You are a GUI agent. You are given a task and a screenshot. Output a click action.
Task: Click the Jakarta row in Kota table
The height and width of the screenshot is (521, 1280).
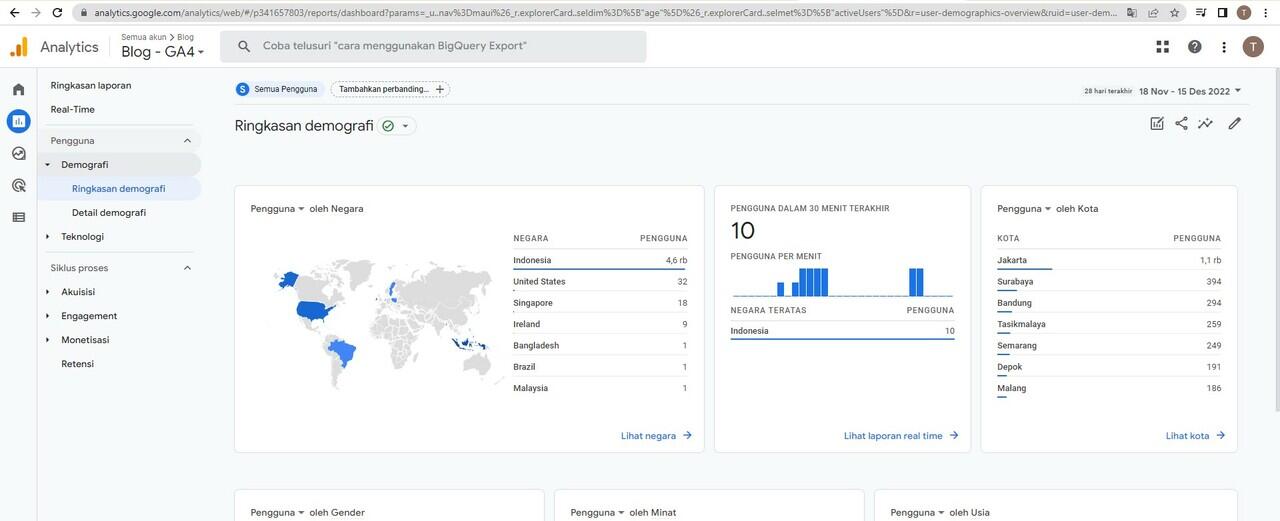[1109, 260]
